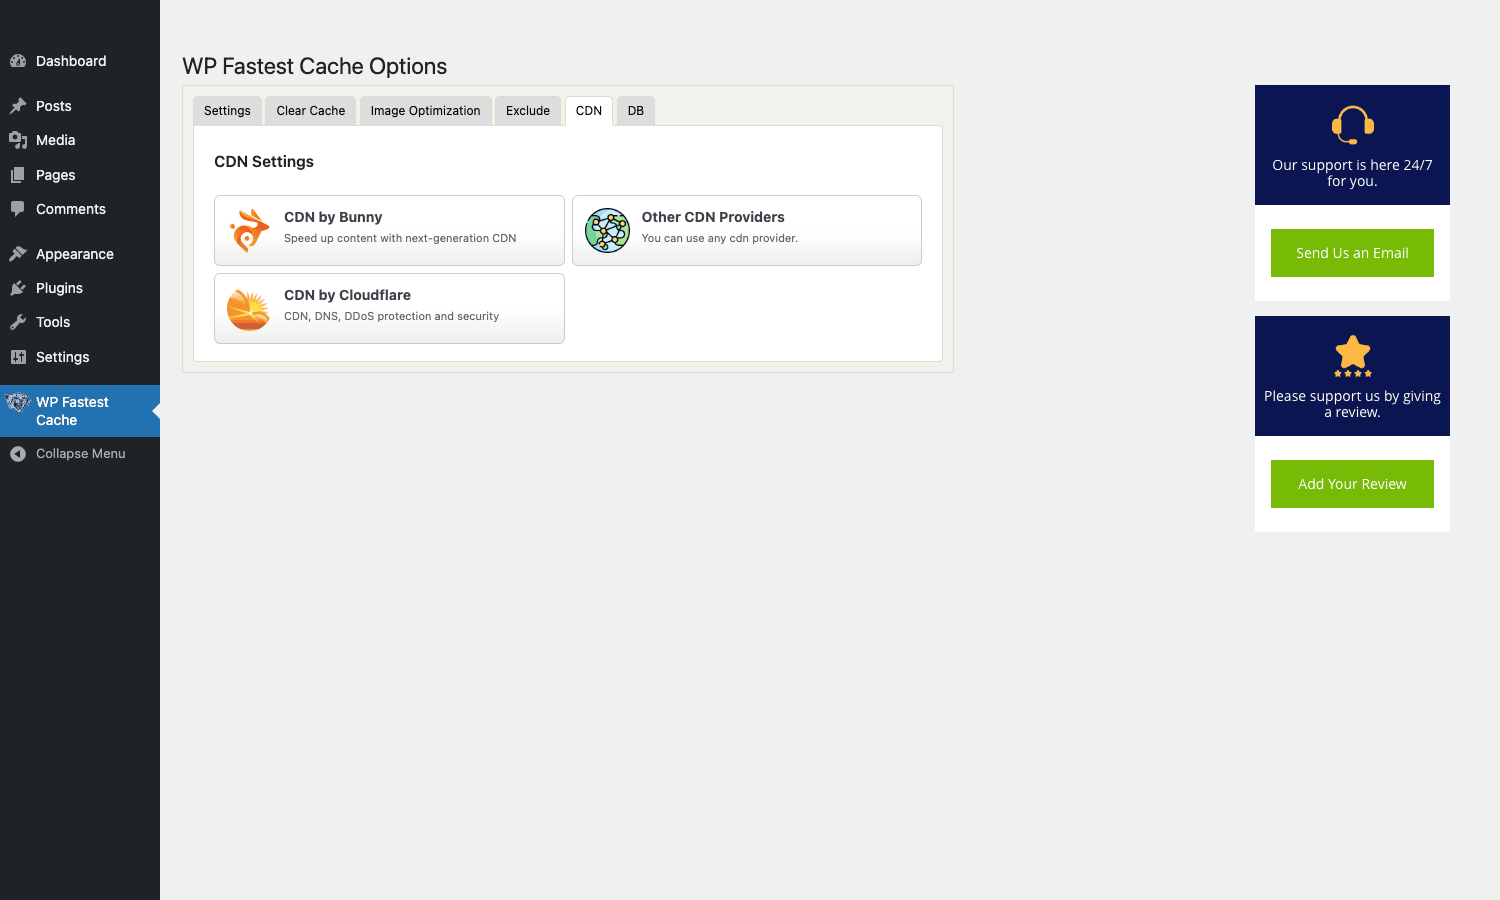Screen dimensions: 1500x900
Task: Click the Cloudflare sunrise logo
Action: (x=249, y=309)
